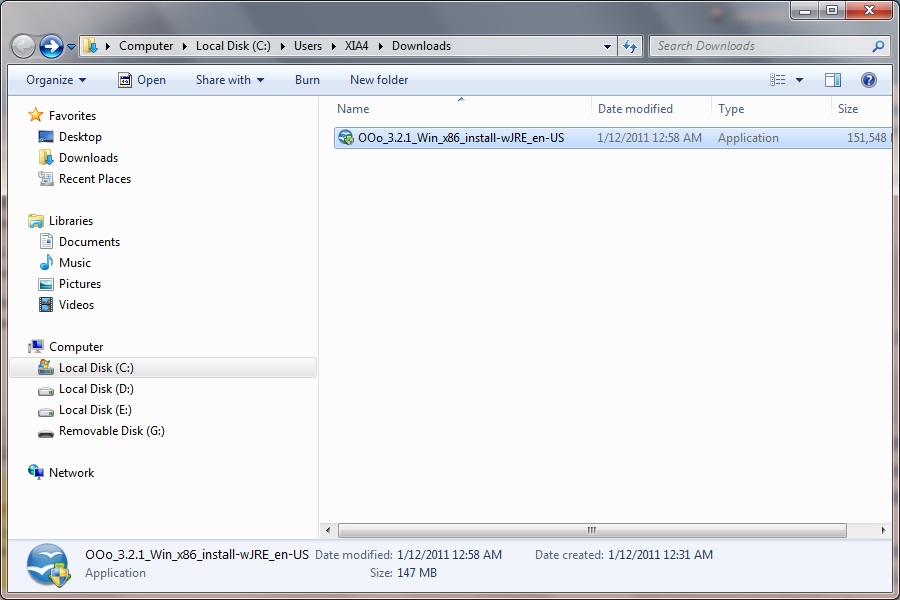Go back with the Back arrow button
The width and height of the screenshot is (900, 600).
coord(24,47)
